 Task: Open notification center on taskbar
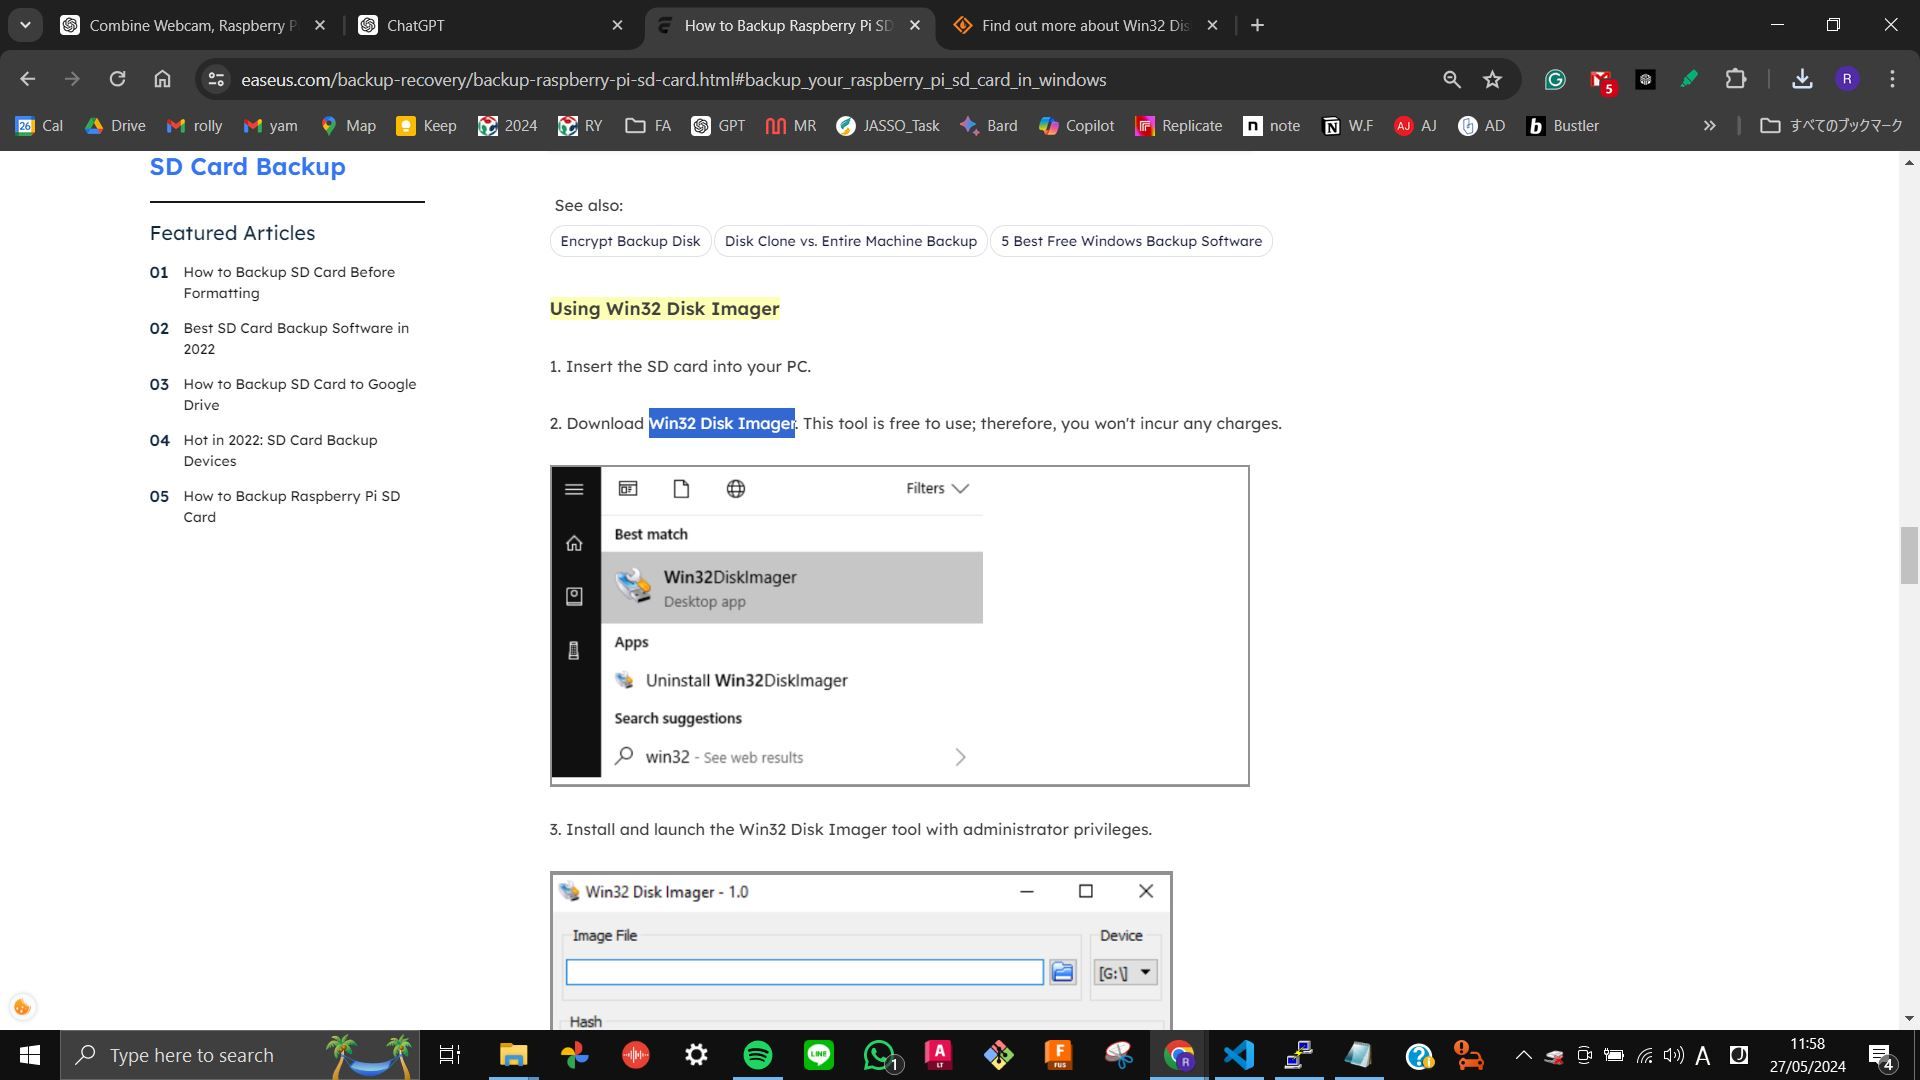[1881, 1055]
